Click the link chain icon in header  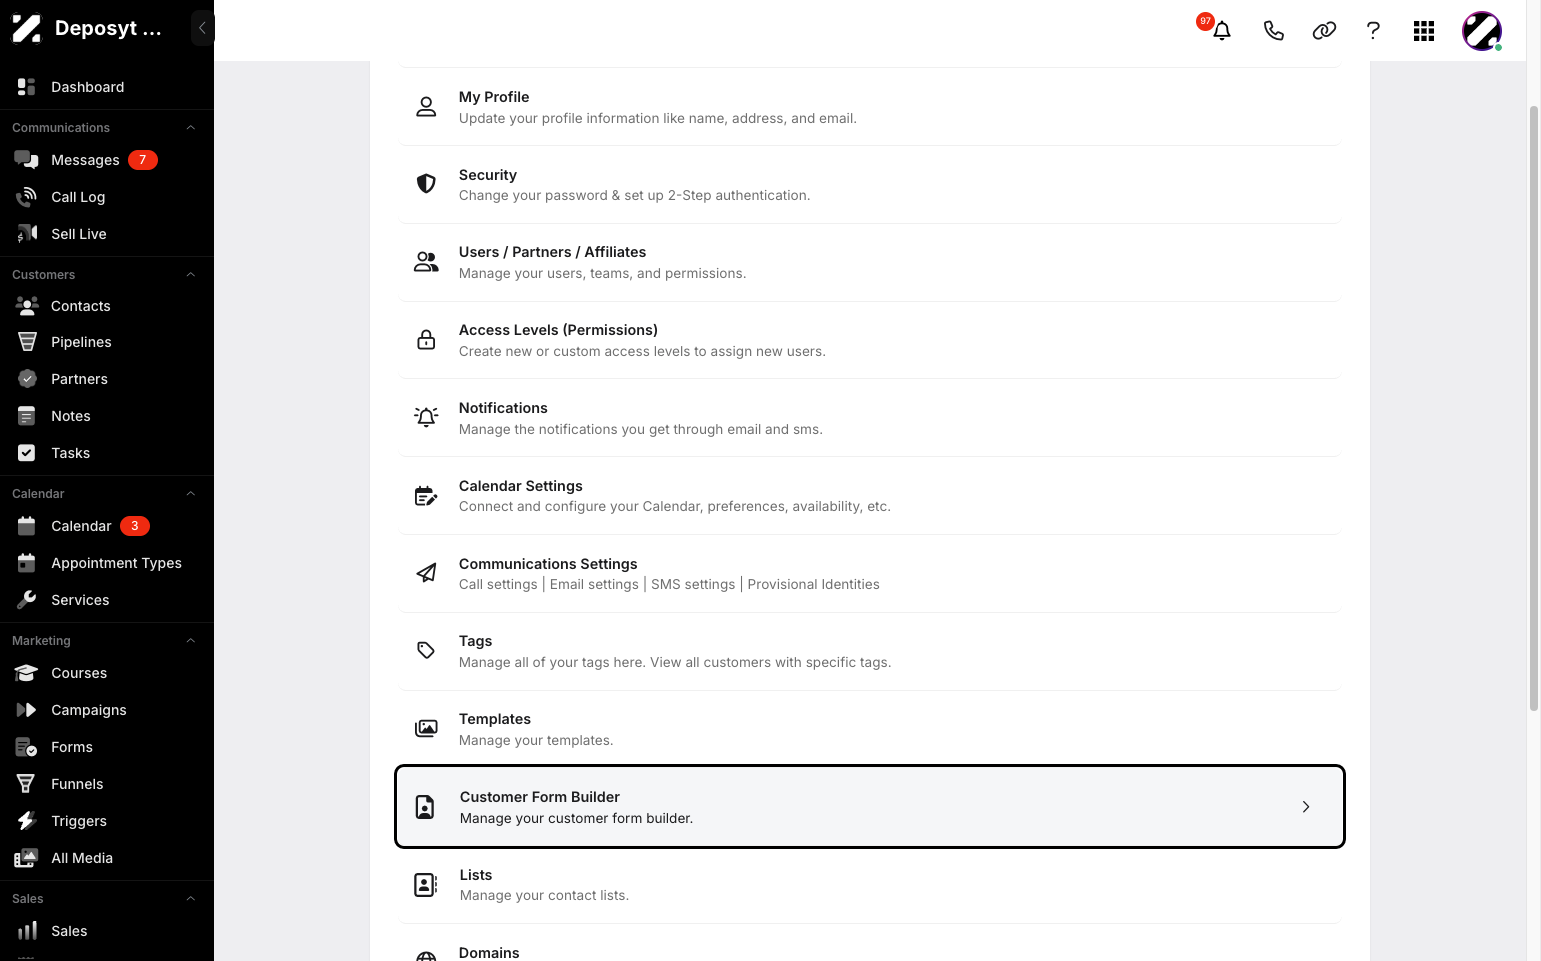tap(1324, 30)
